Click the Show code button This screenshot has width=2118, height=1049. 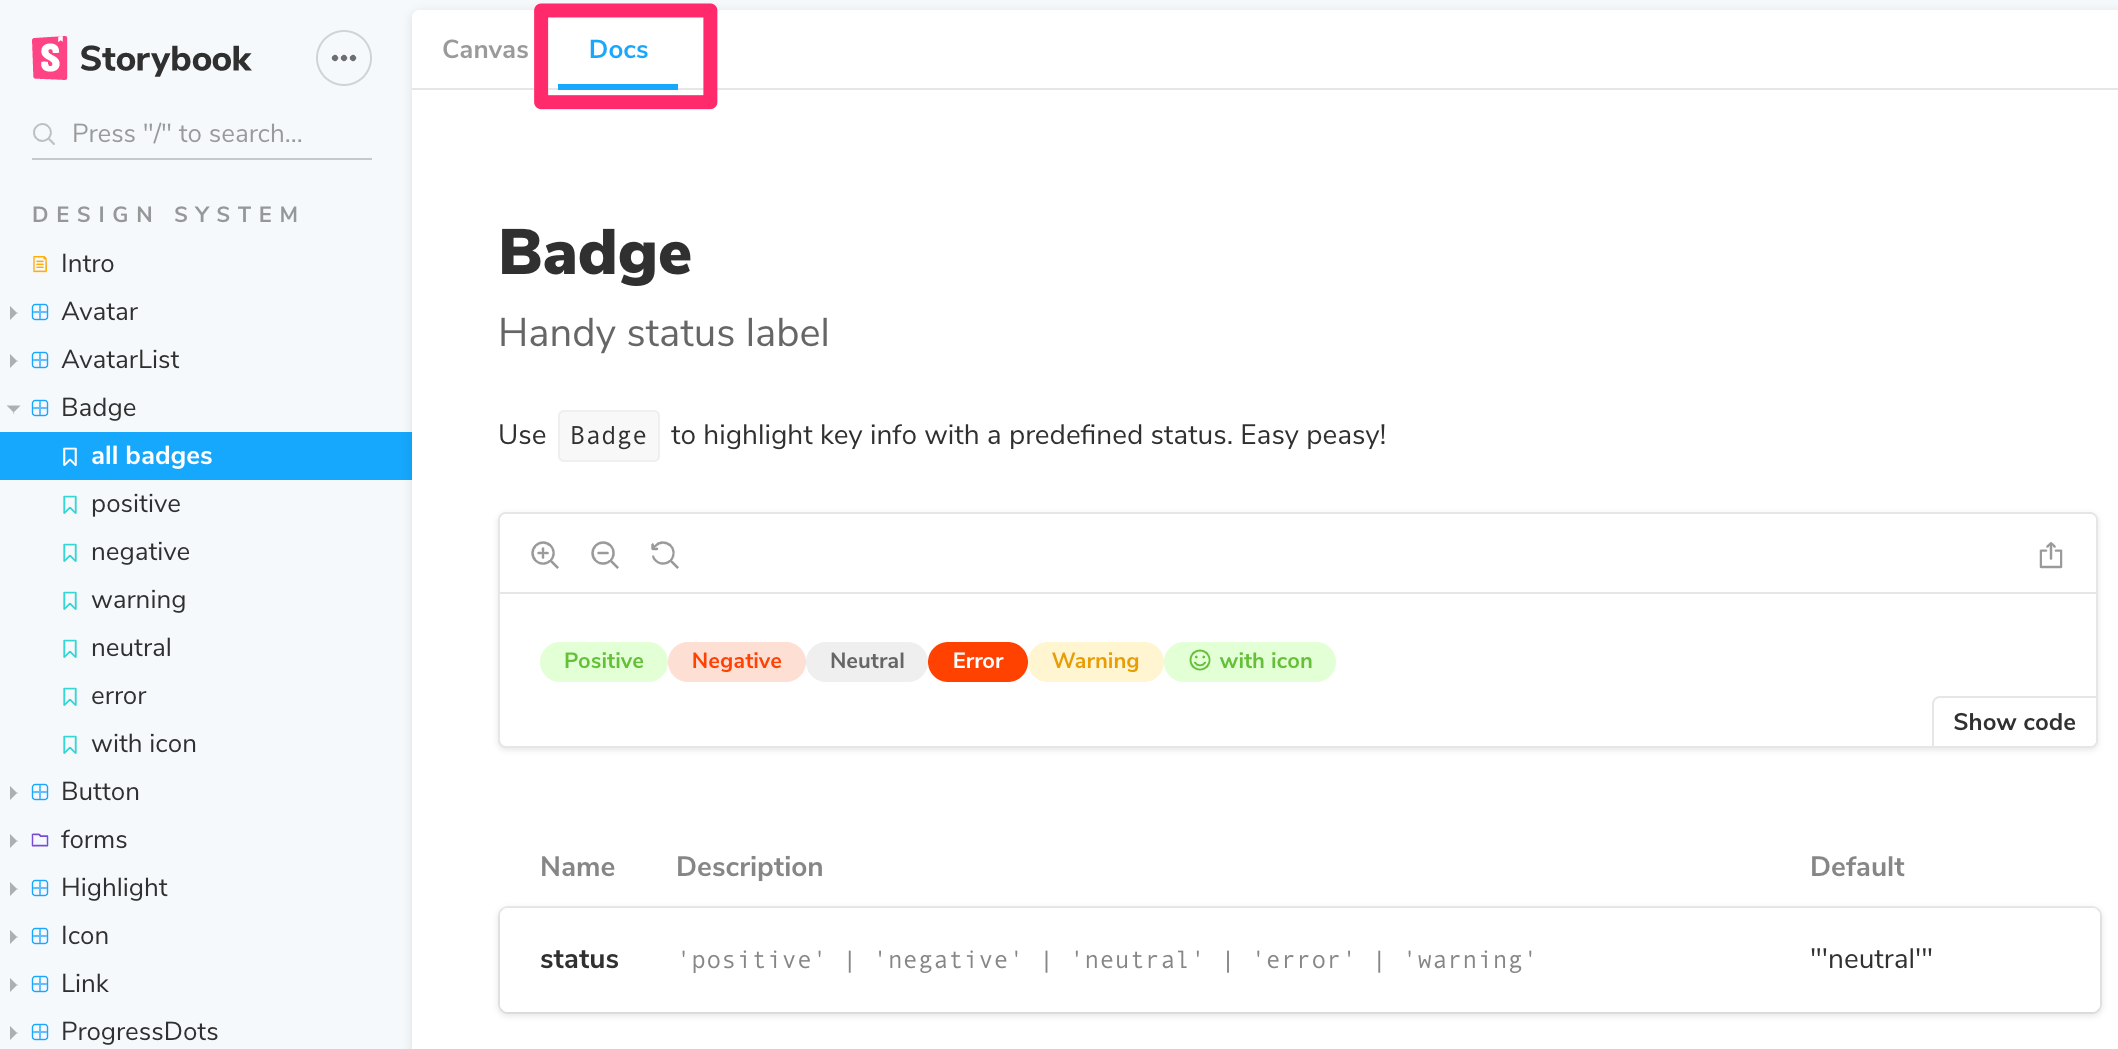[x=2014, y=722]
